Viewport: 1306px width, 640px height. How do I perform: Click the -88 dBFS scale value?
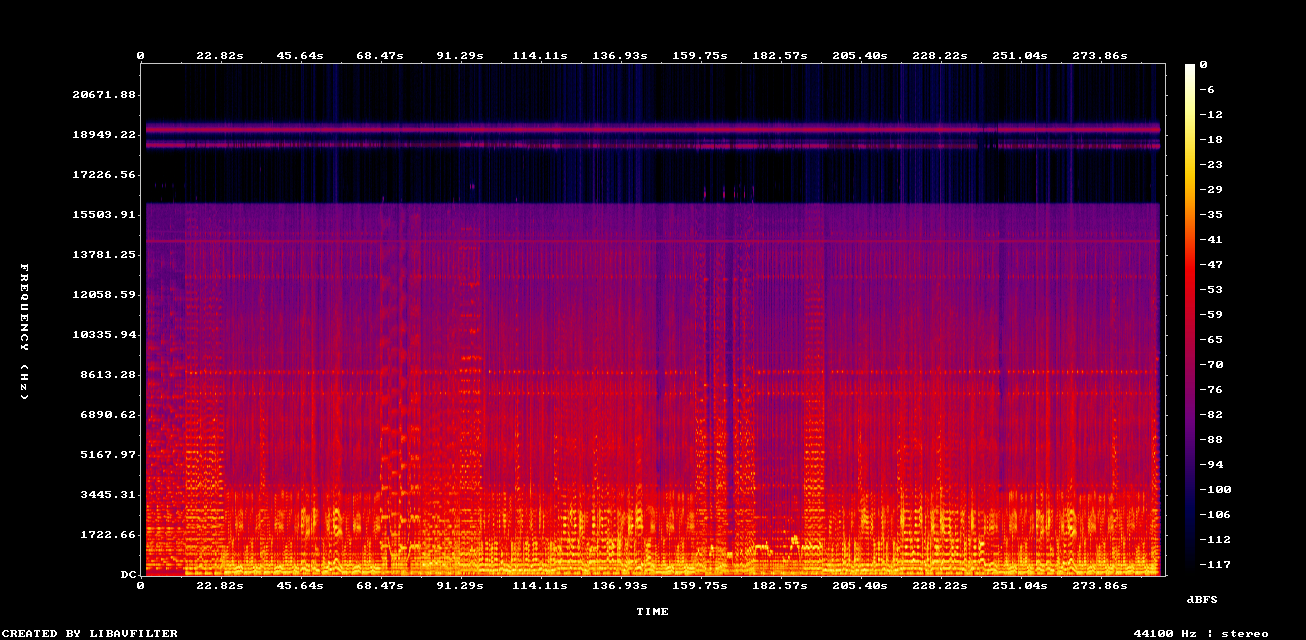point(1211,440)
